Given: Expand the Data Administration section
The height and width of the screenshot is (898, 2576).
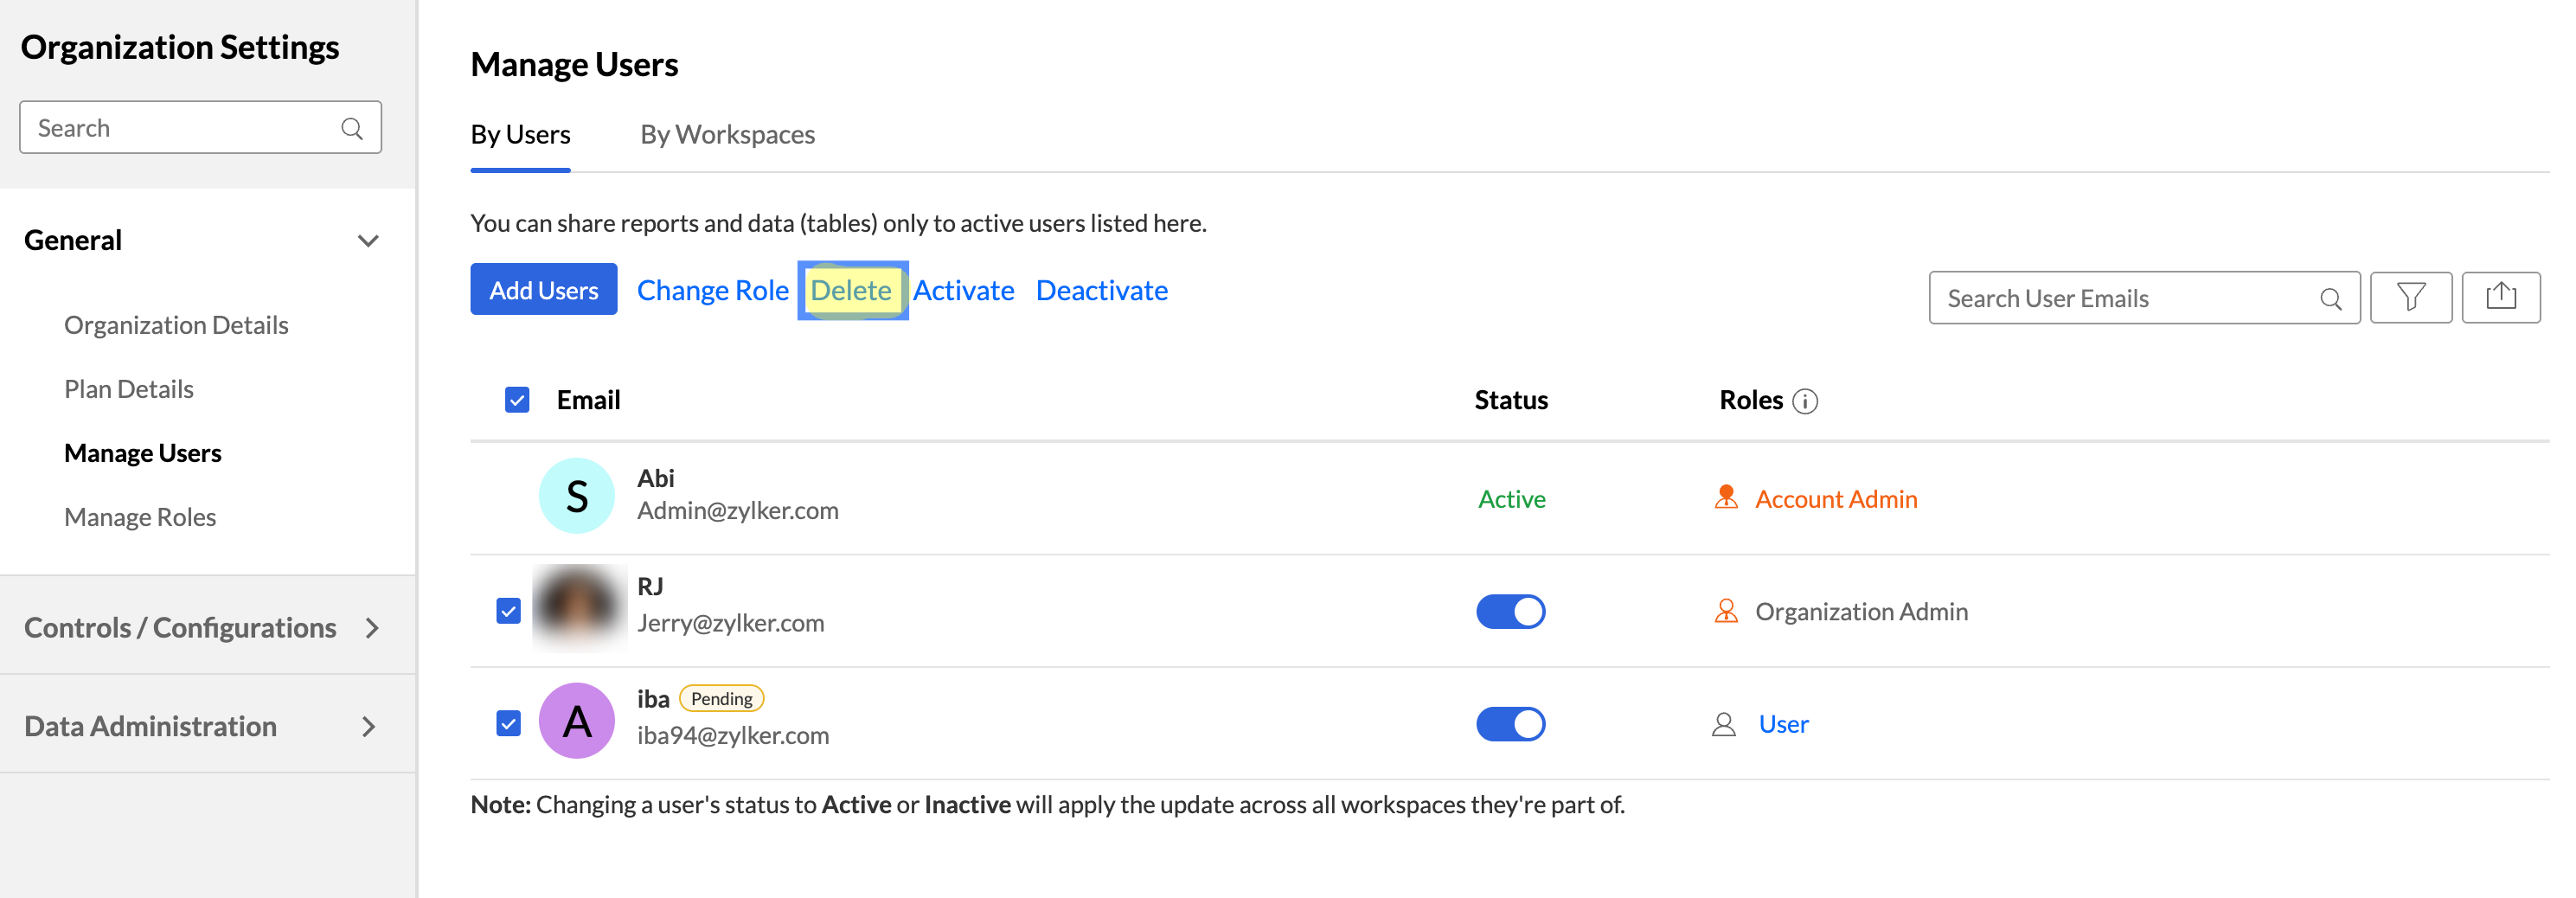Looking at the screenshot, I should 369,726.
